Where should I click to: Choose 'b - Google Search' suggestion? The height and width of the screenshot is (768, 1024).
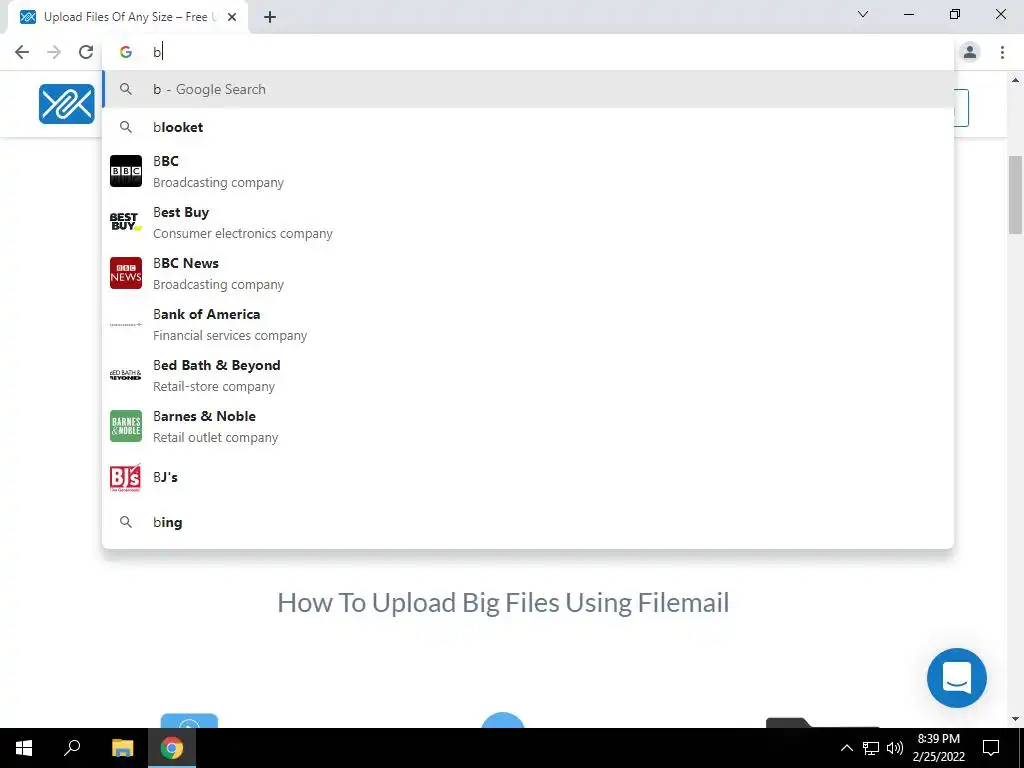coord(528,89)
